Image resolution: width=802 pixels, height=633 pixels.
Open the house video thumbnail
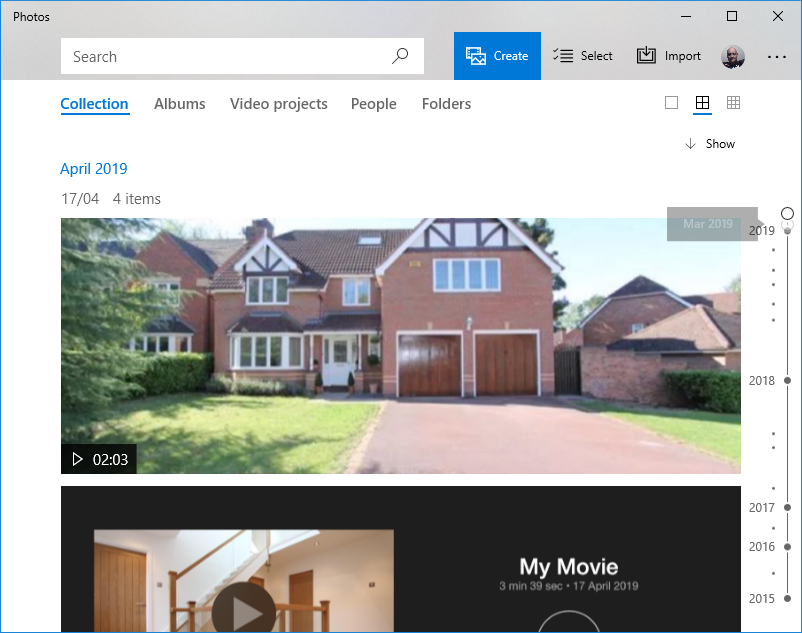(x=400, y=346)
